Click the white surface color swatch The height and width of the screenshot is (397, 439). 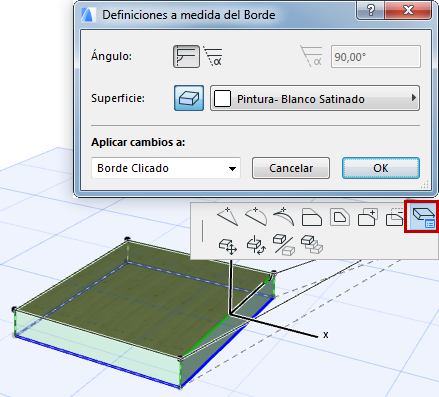(222, 99)
